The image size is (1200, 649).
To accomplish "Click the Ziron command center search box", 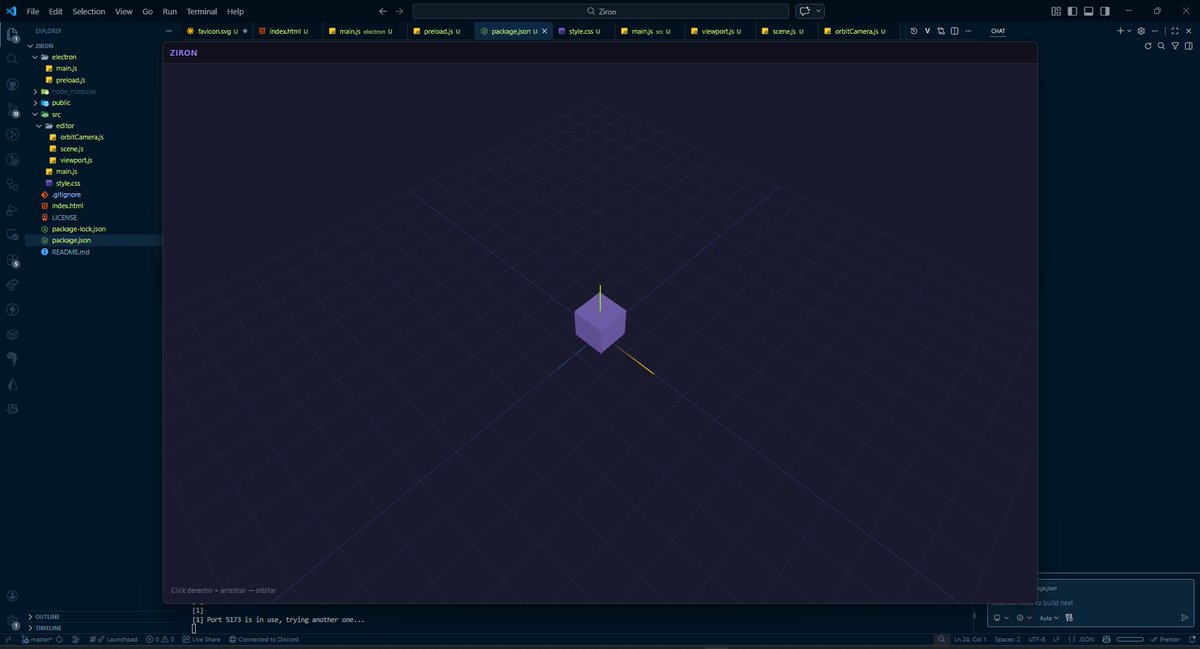I will (x=600, y=11).
